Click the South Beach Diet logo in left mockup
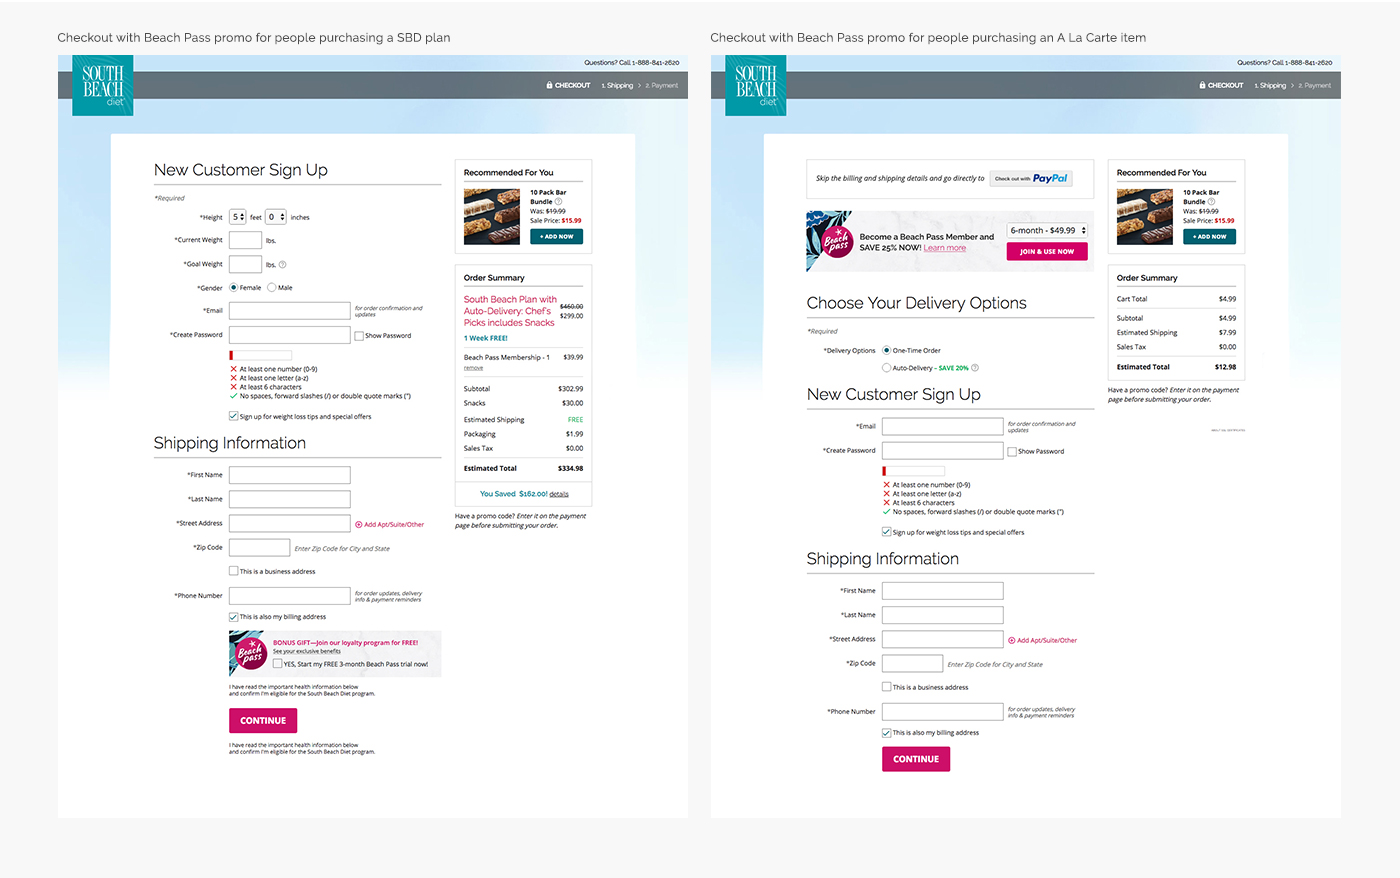 tap(103, 85)
